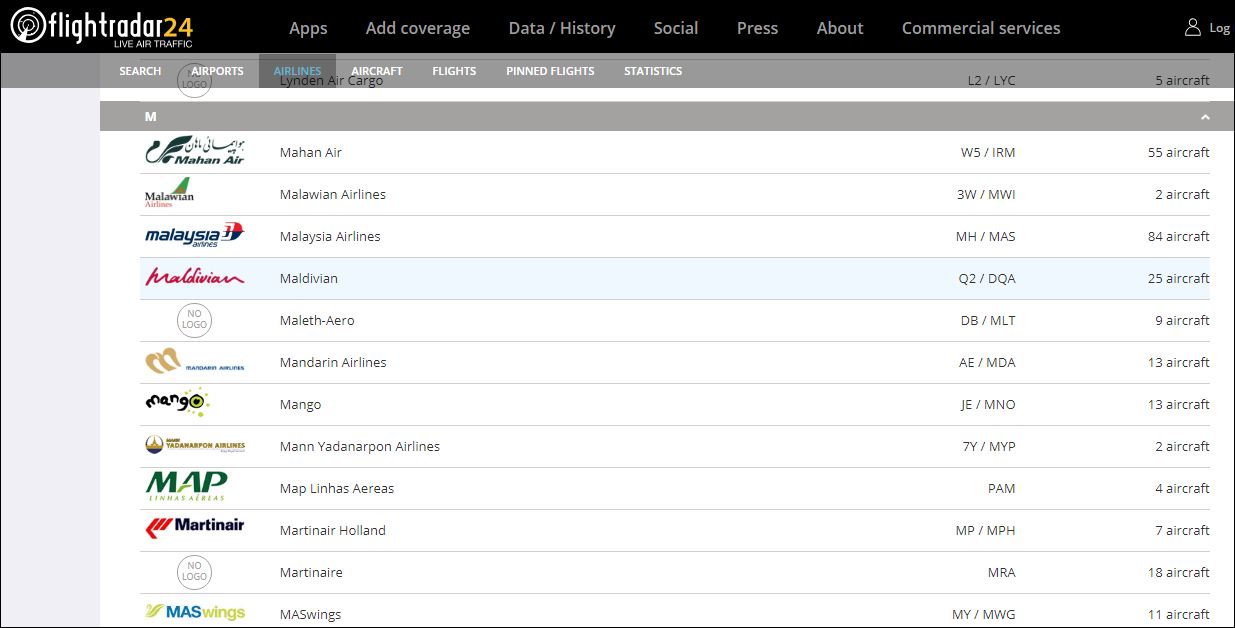Viewport: 1235px width, 628px height.
Task: Click the 3W / MWI code
Action: click(x=986, y=194)
